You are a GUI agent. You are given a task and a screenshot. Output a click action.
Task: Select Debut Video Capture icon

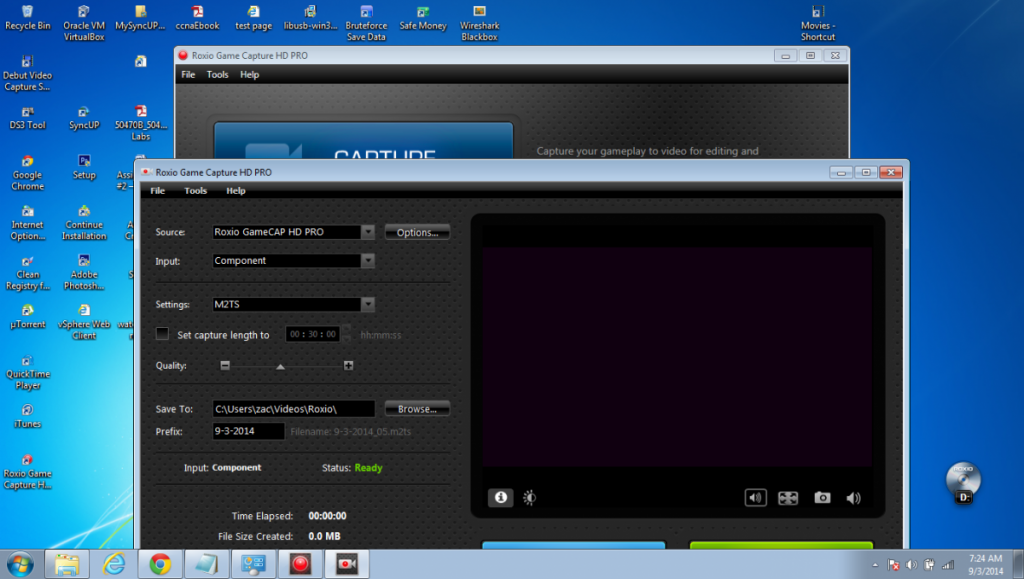coord(27,73)
